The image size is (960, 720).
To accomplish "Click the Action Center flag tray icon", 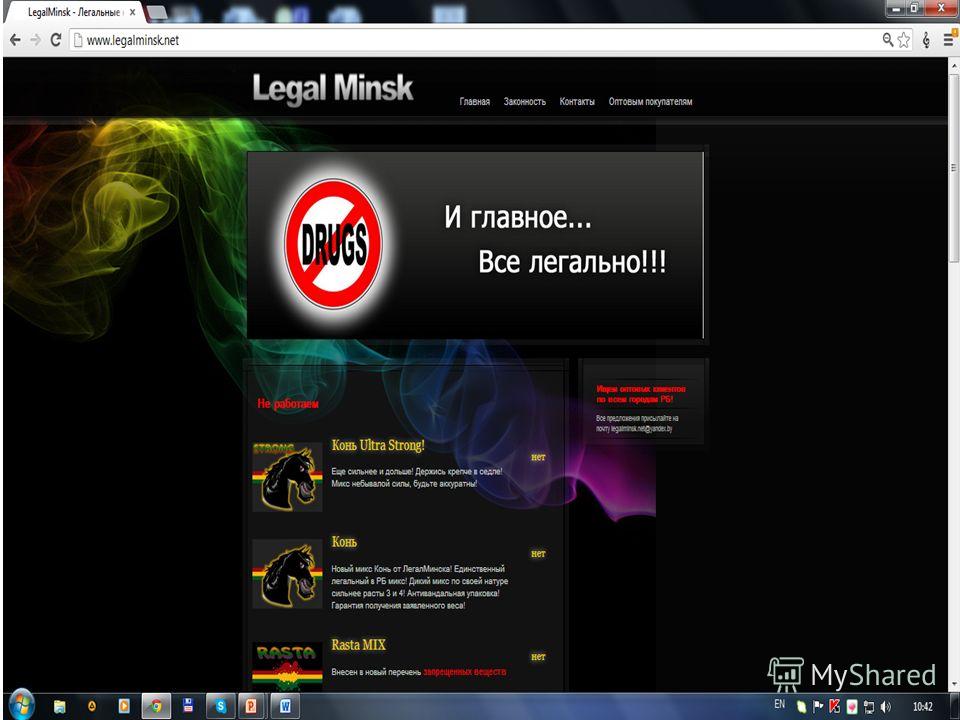I will [818, 707].
